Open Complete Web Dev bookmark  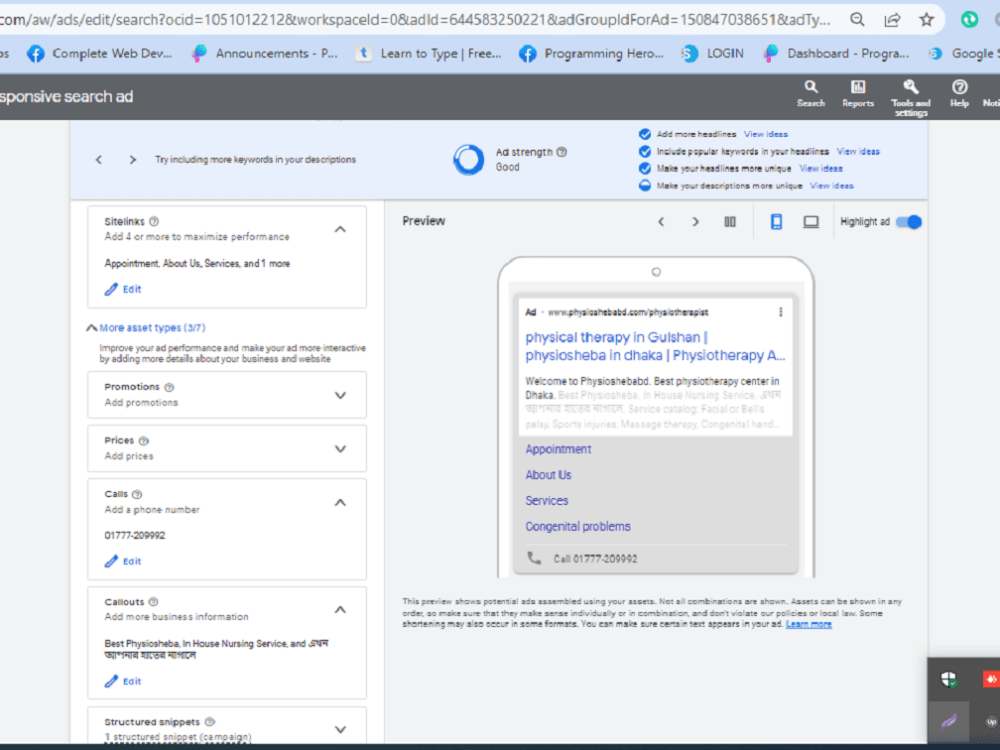(x=100, y=54)
